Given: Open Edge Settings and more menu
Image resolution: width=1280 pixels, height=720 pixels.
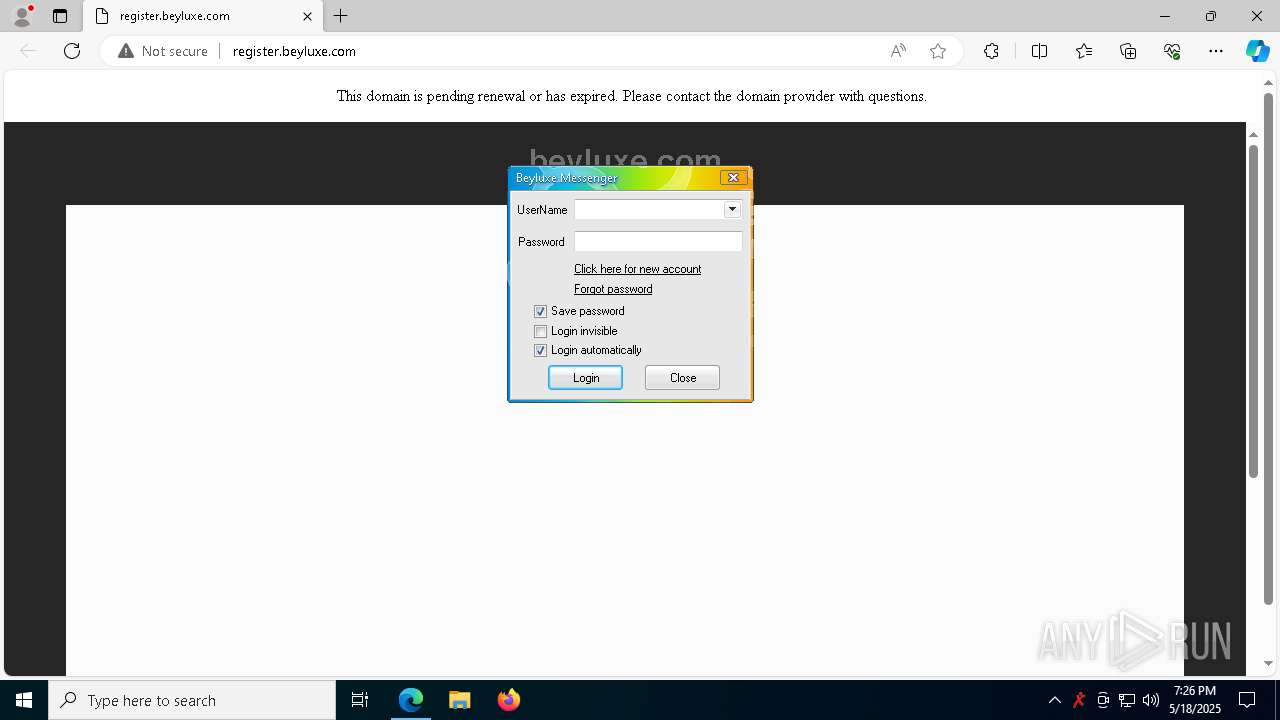Looking at the screenshot, I should (x=1216, y=51).
